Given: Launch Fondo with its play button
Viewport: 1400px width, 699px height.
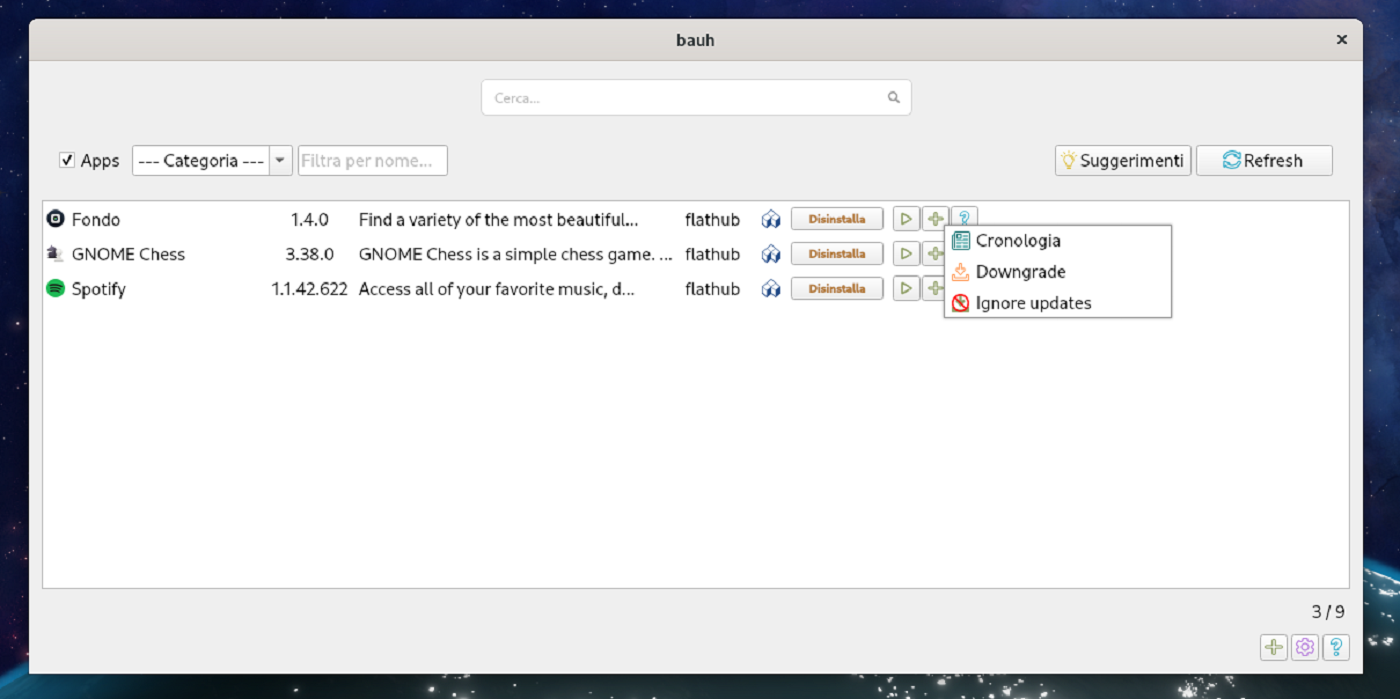Looking at the screenshot, I should coord(906,219).
